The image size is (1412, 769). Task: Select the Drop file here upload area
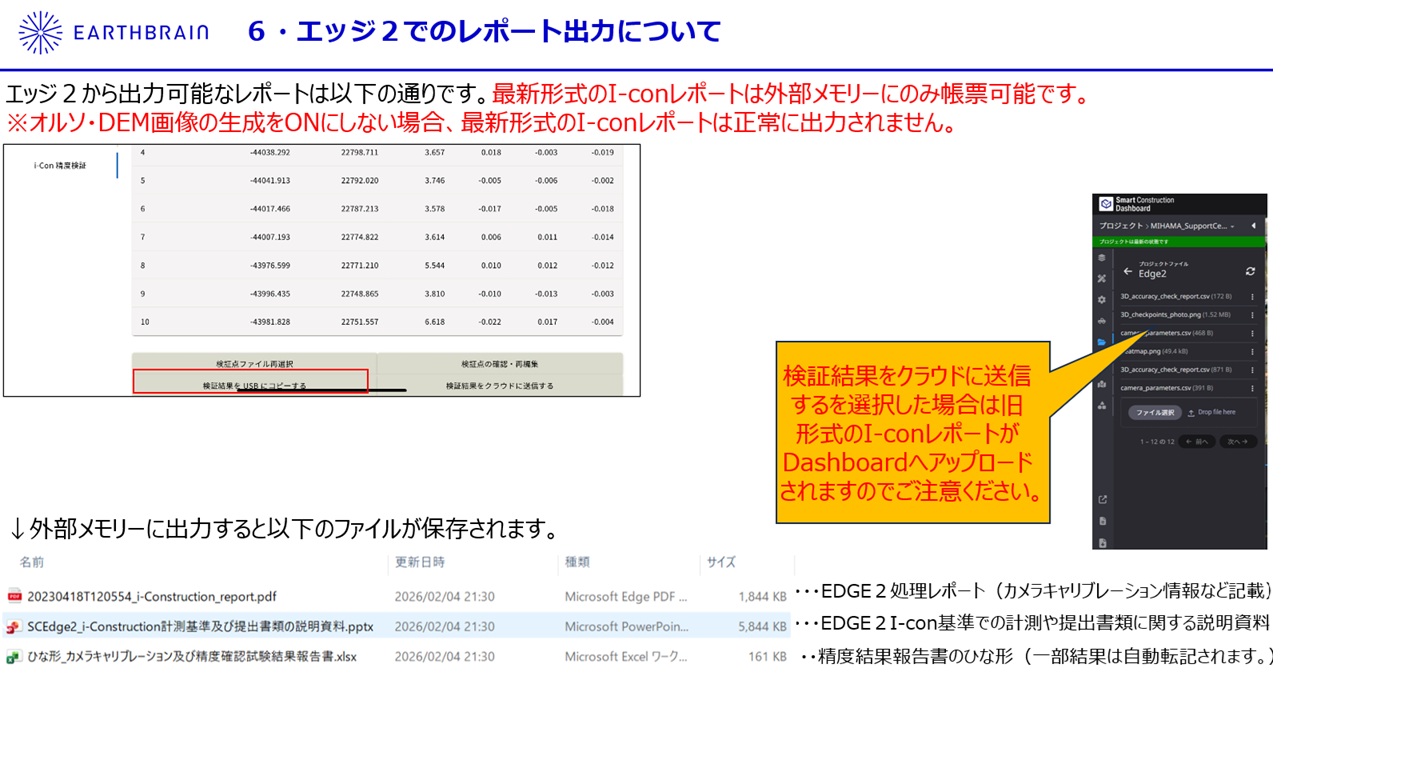1211,412
